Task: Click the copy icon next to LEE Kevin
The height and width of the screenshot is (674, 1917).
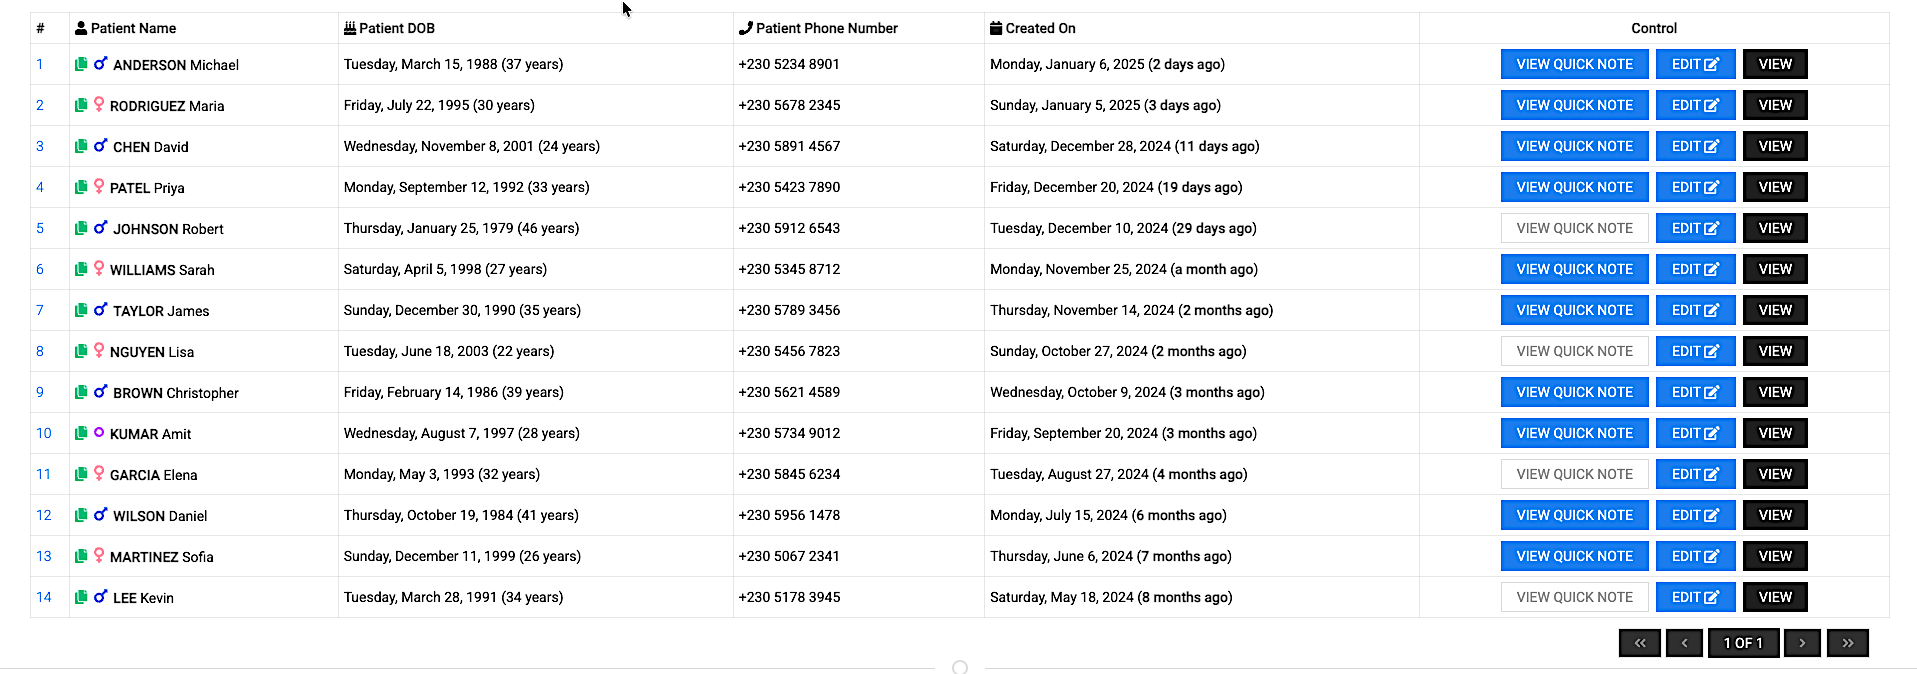Action: coord(81,597)
